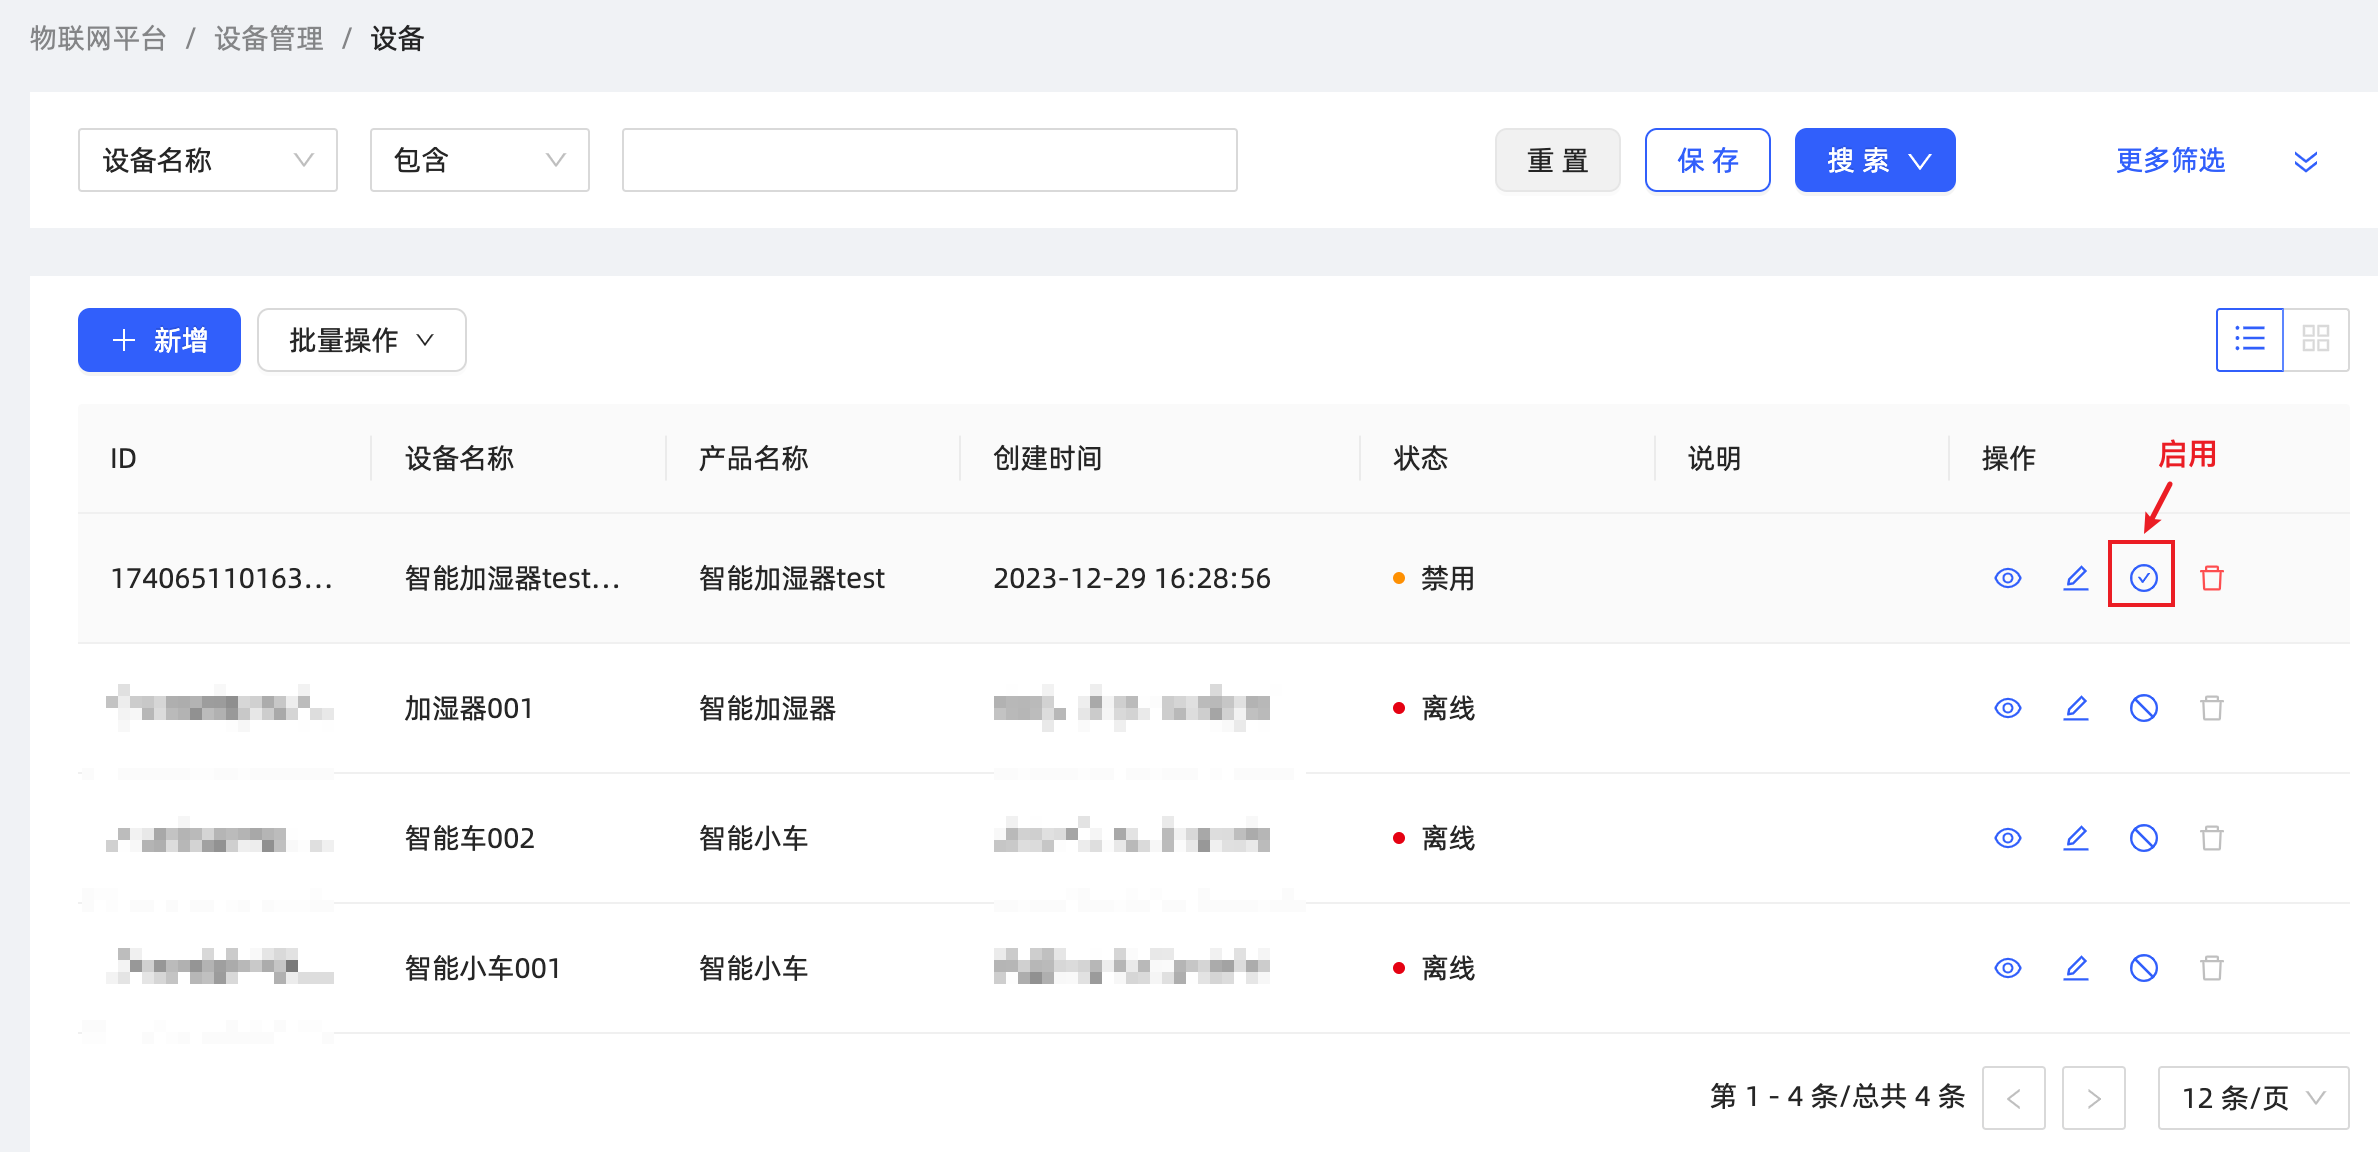View the 智能车002 device details

click(2007, 838)
